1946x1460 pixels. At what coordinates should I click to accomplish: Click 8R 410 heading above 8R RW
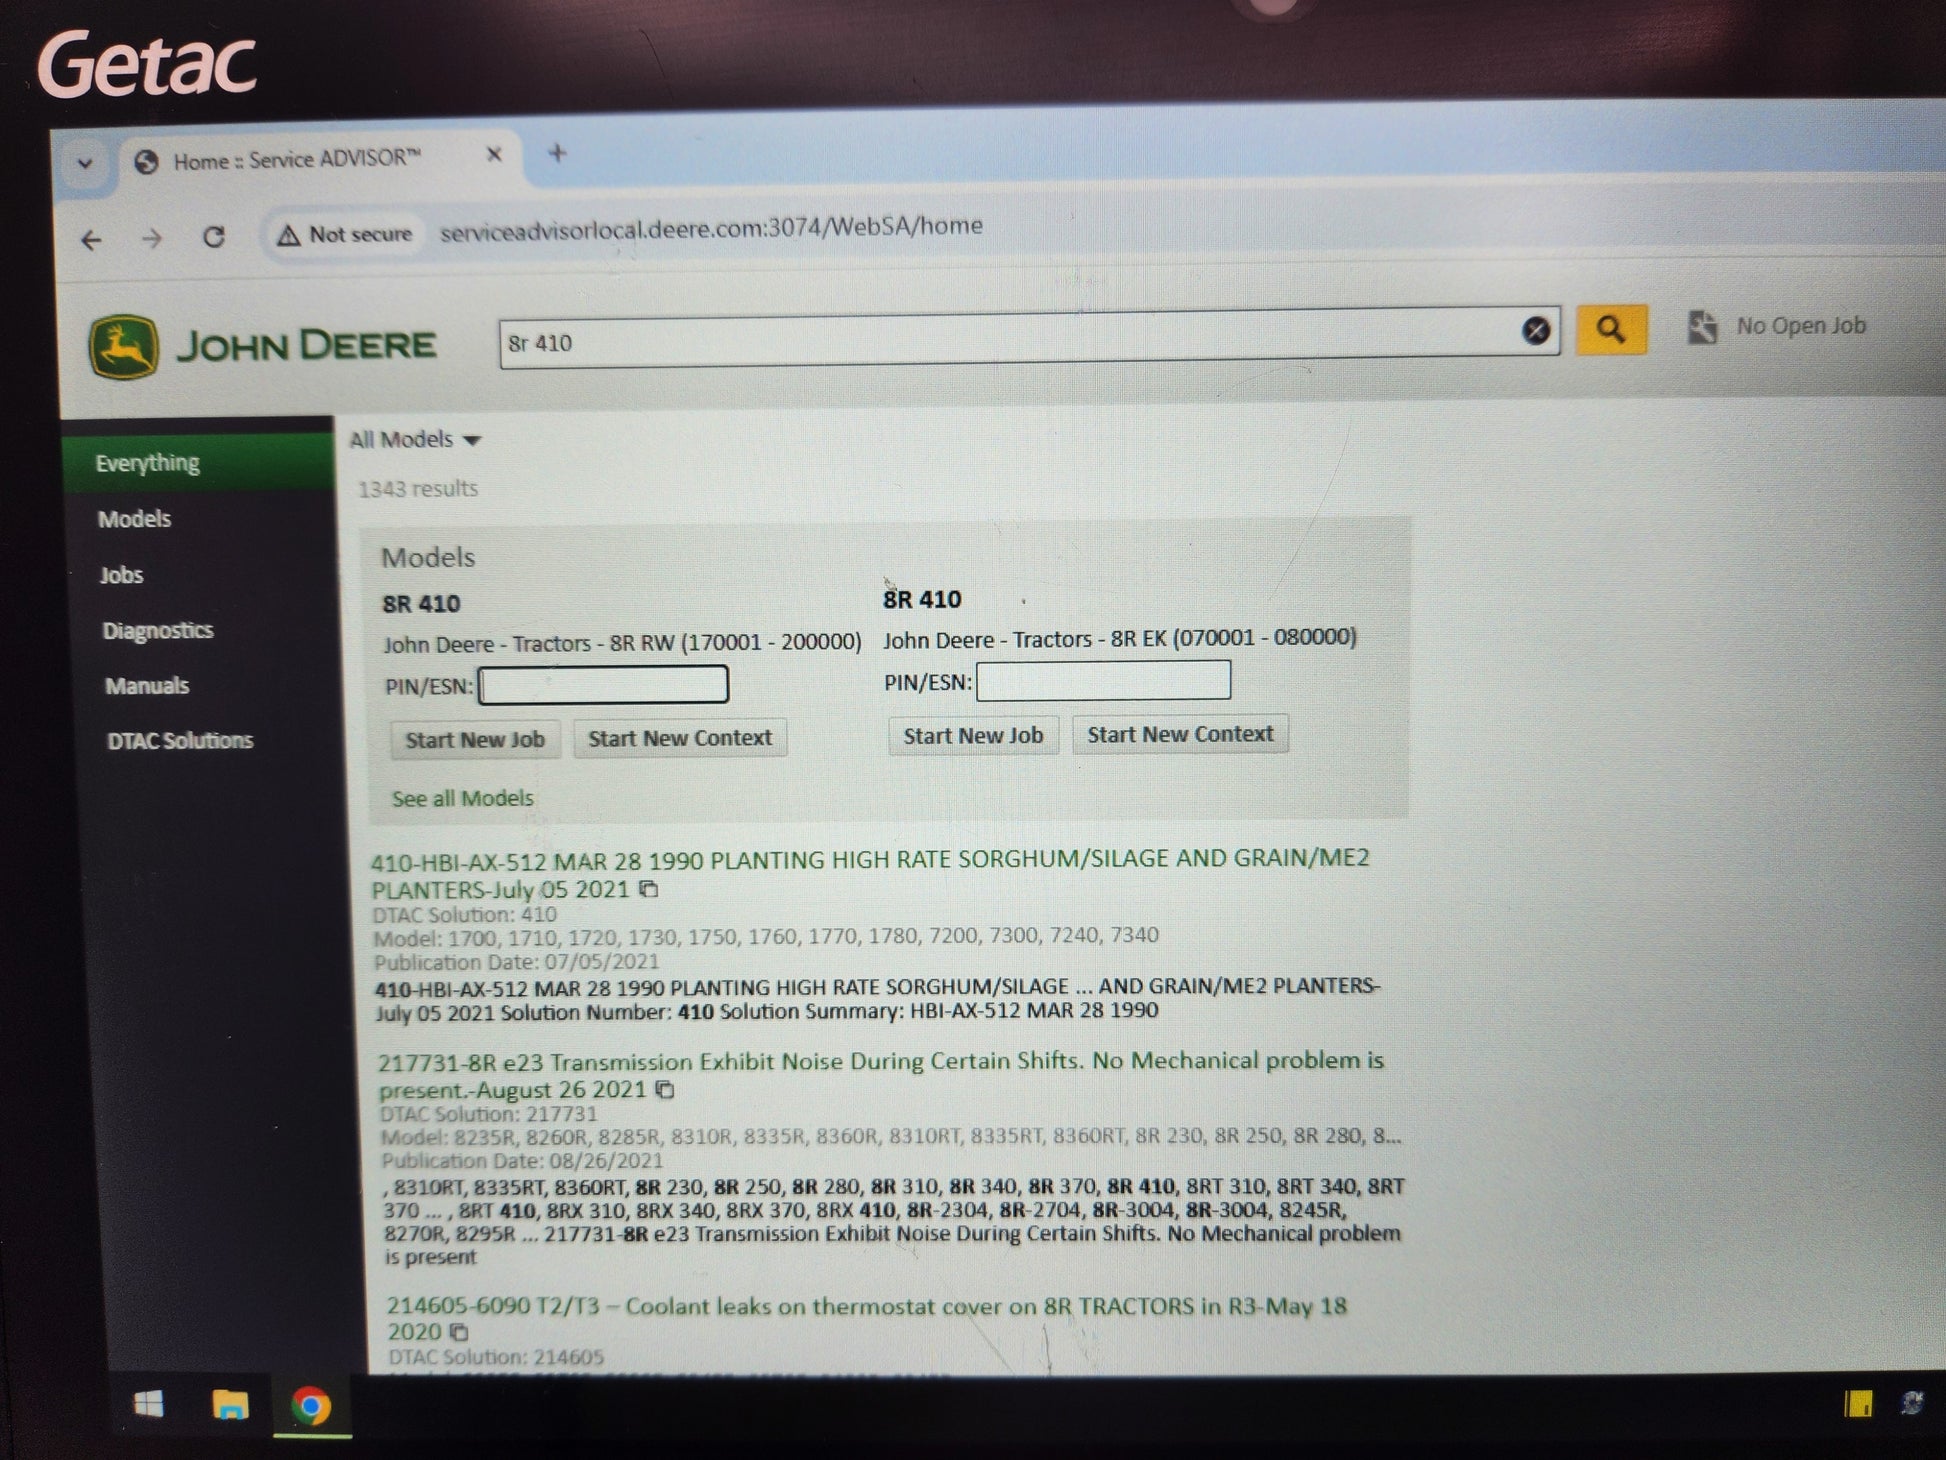[421, 604]
